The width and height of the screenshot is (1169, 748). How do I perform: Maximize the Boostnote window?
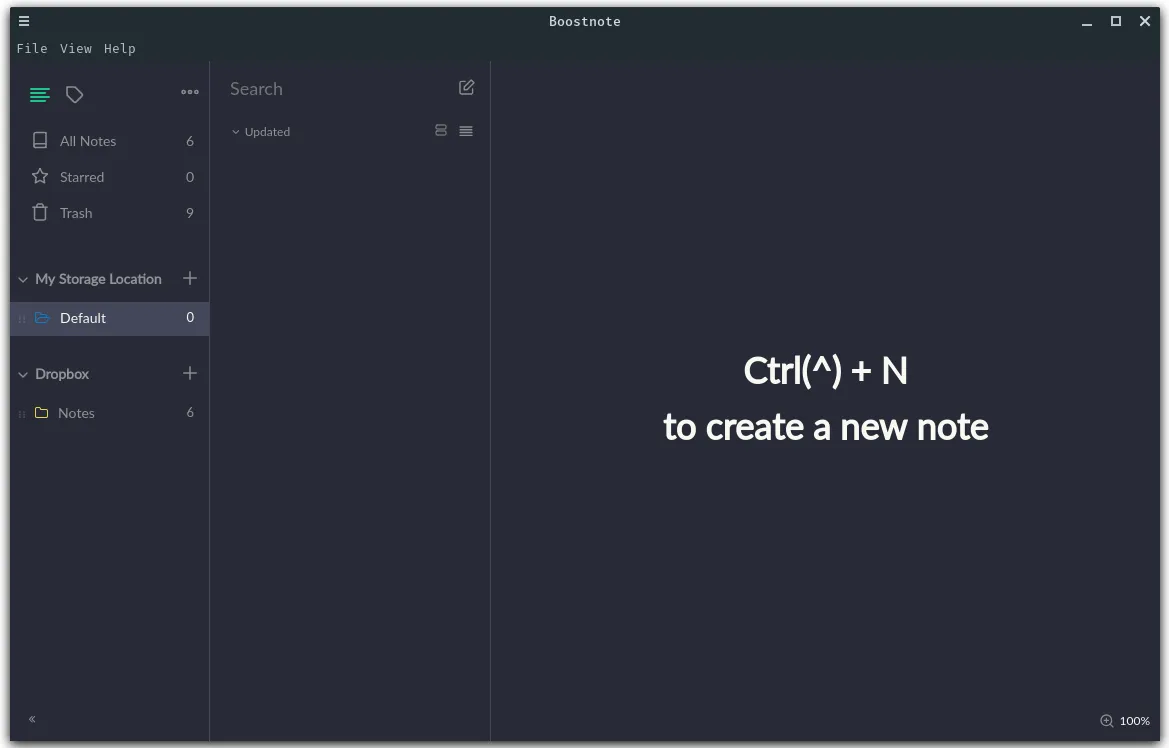pyautogui.click(x=1116, y=21)
